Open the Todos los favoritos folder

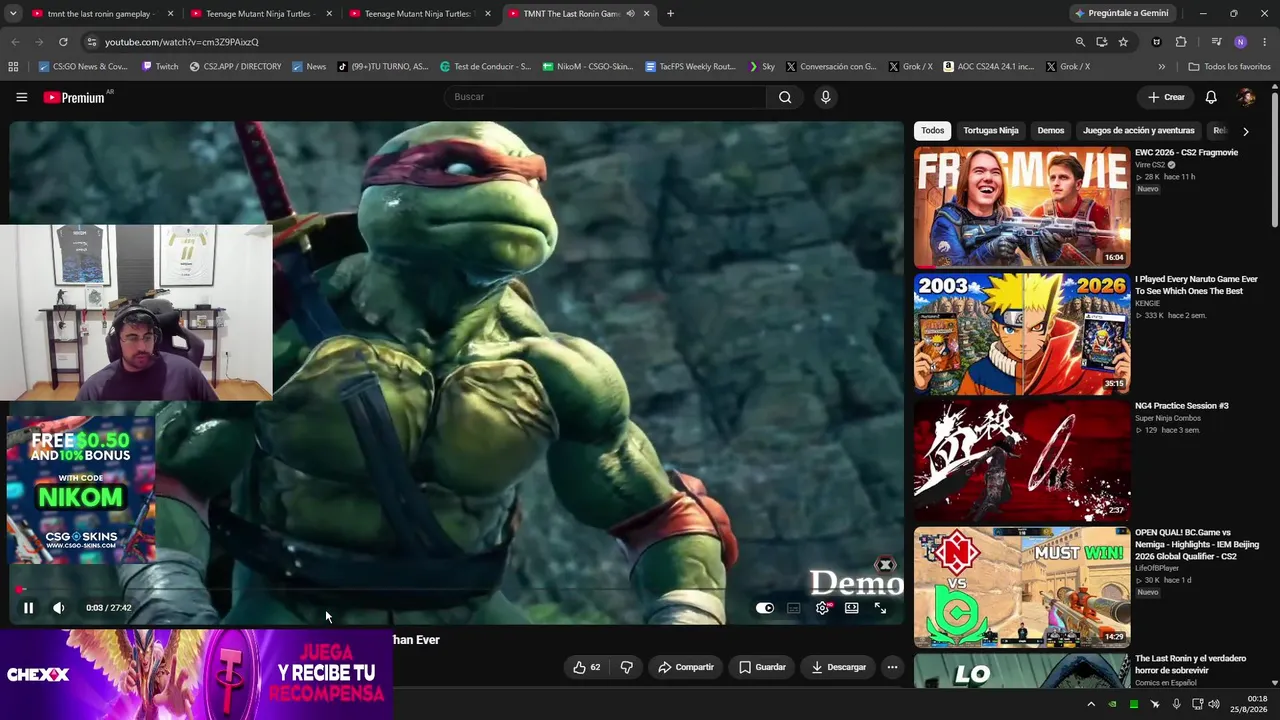pos(1229,67)
